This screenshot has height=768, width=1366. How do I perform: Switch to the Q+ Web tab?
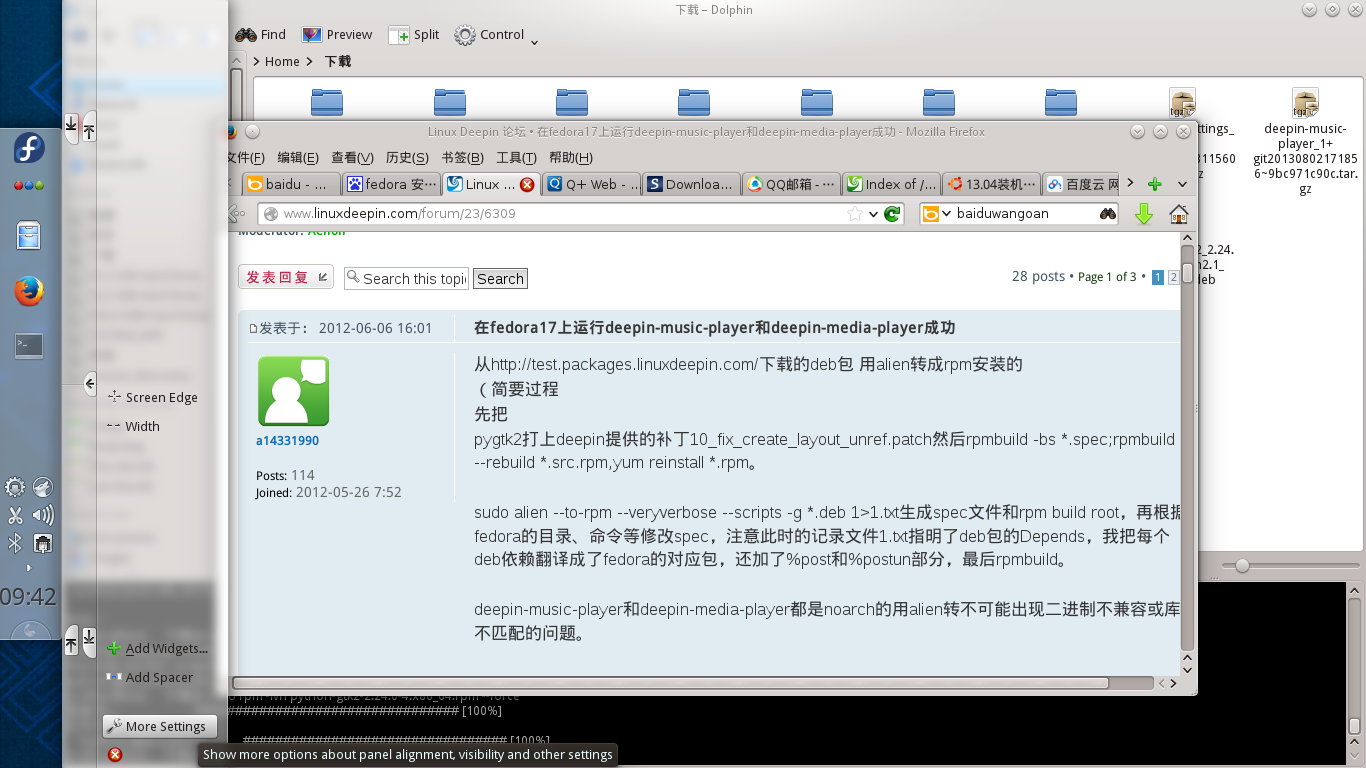[x=591, y=184]
